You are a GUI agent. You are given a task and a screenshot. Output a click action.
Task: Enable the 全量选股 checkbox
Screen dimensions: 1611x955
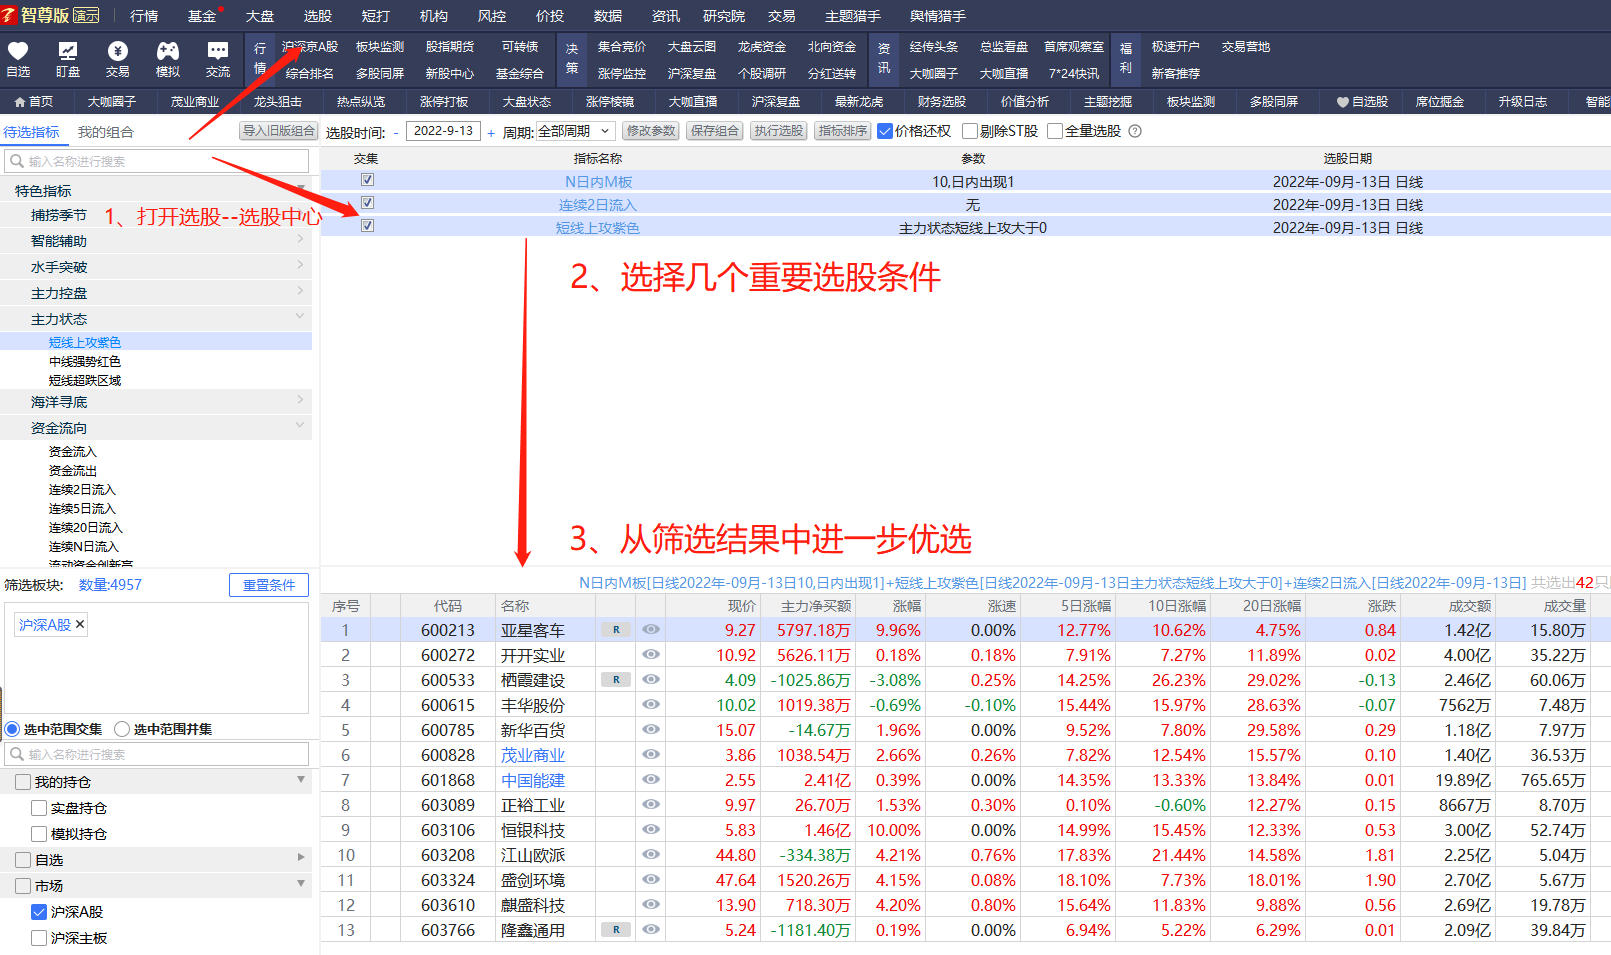point(1055,131)
